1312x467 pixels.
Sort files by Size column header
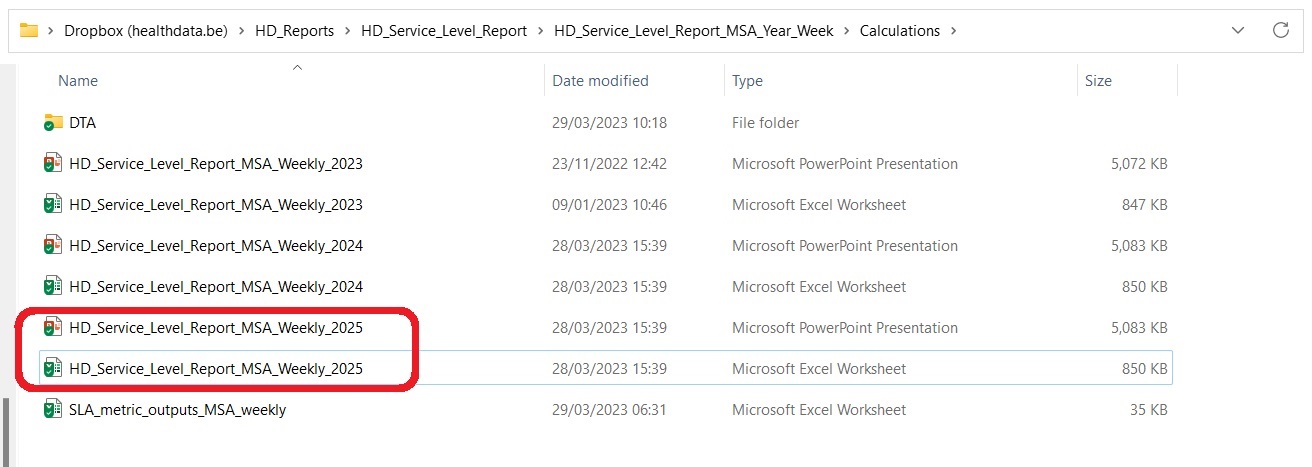(1098, 81)
